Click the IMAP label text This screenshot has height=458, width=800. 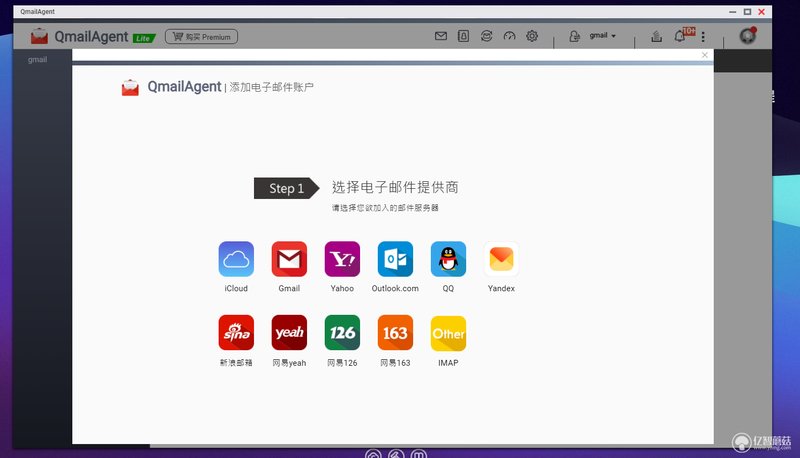click(x=448, y=363)
